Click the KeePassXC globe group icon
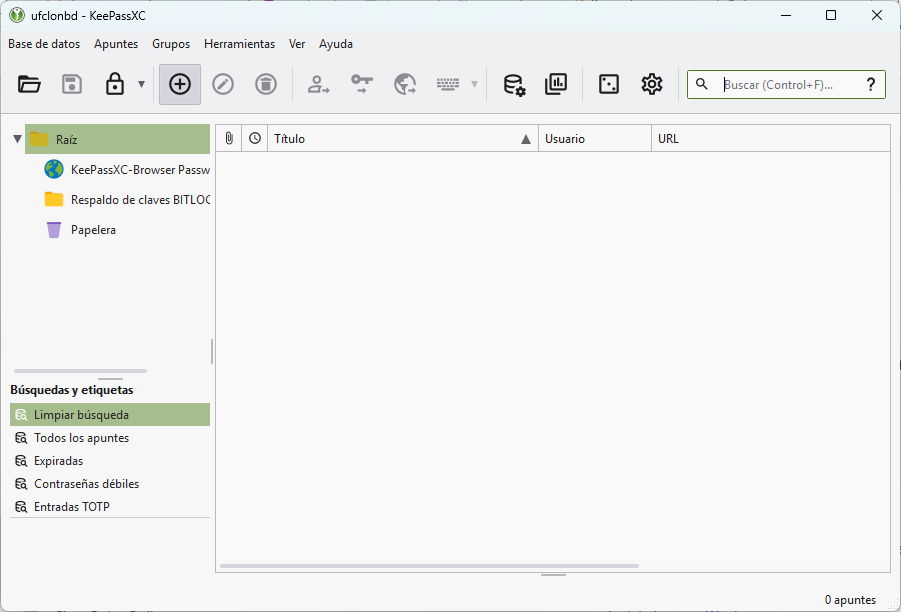 coord(54,170)
